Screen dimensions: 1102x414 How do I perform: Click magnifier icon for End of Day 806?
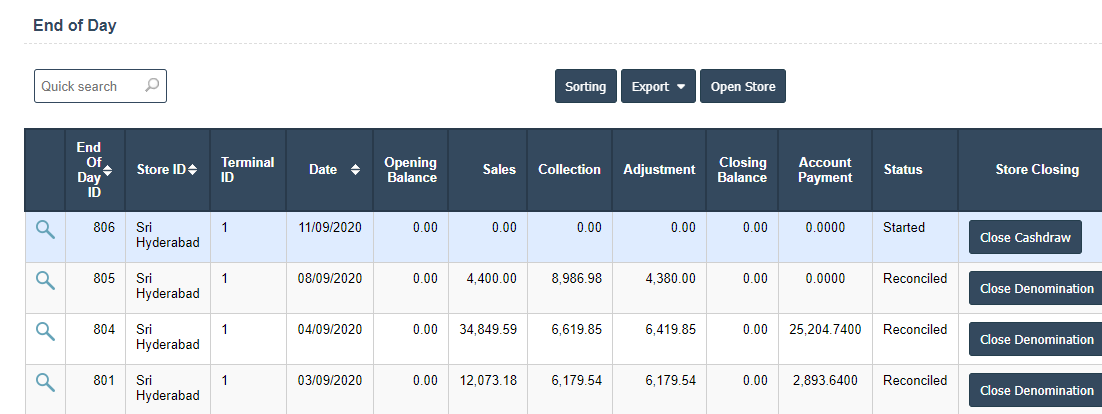point(45,230)
